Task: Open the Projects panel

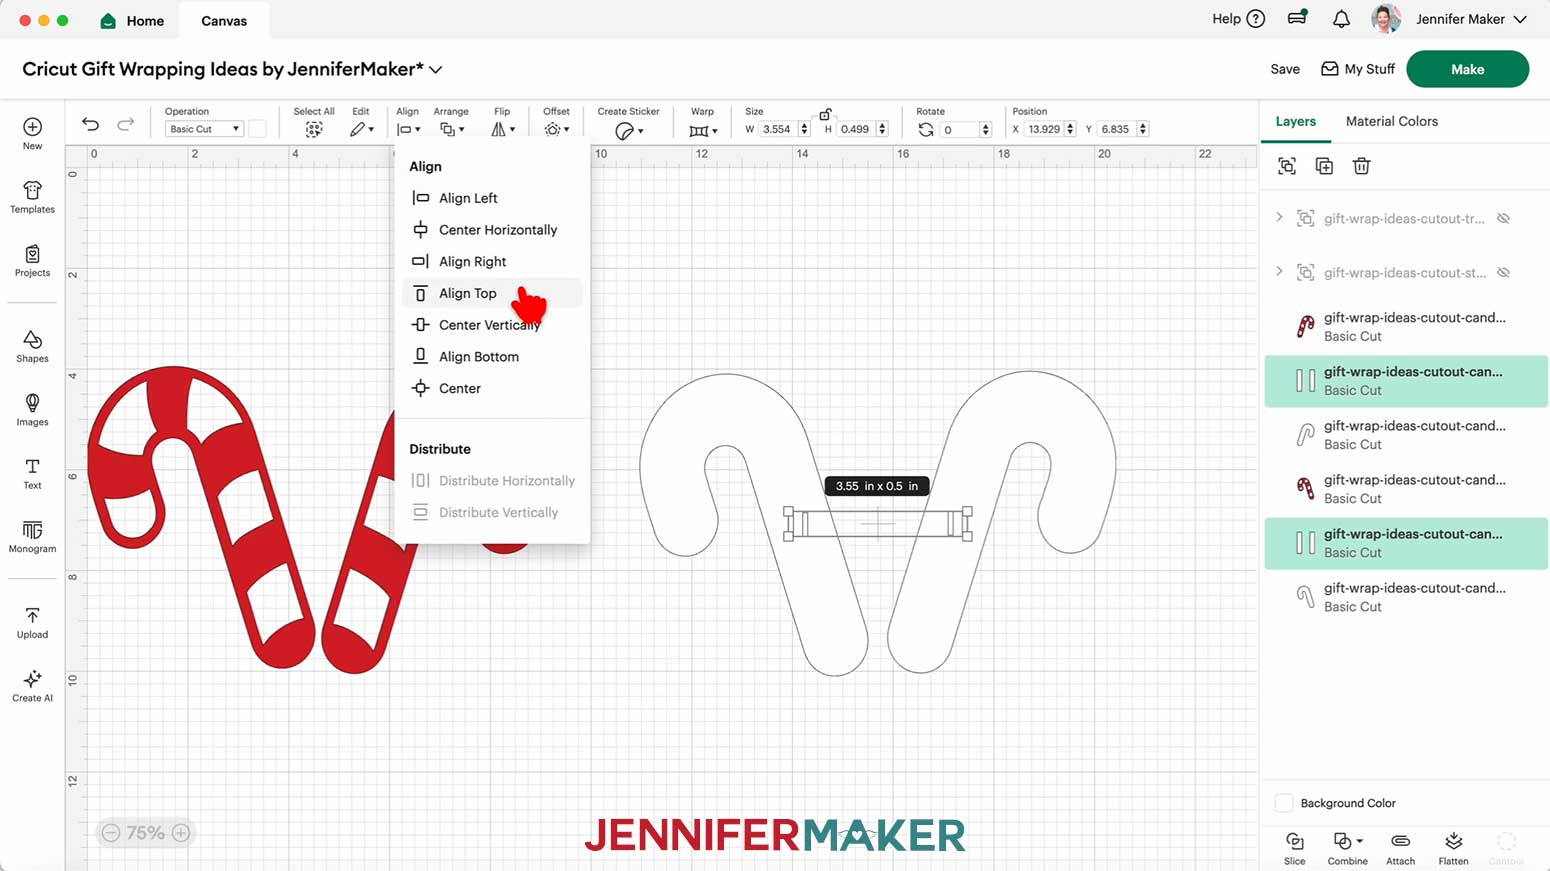Action: (32, 254)
